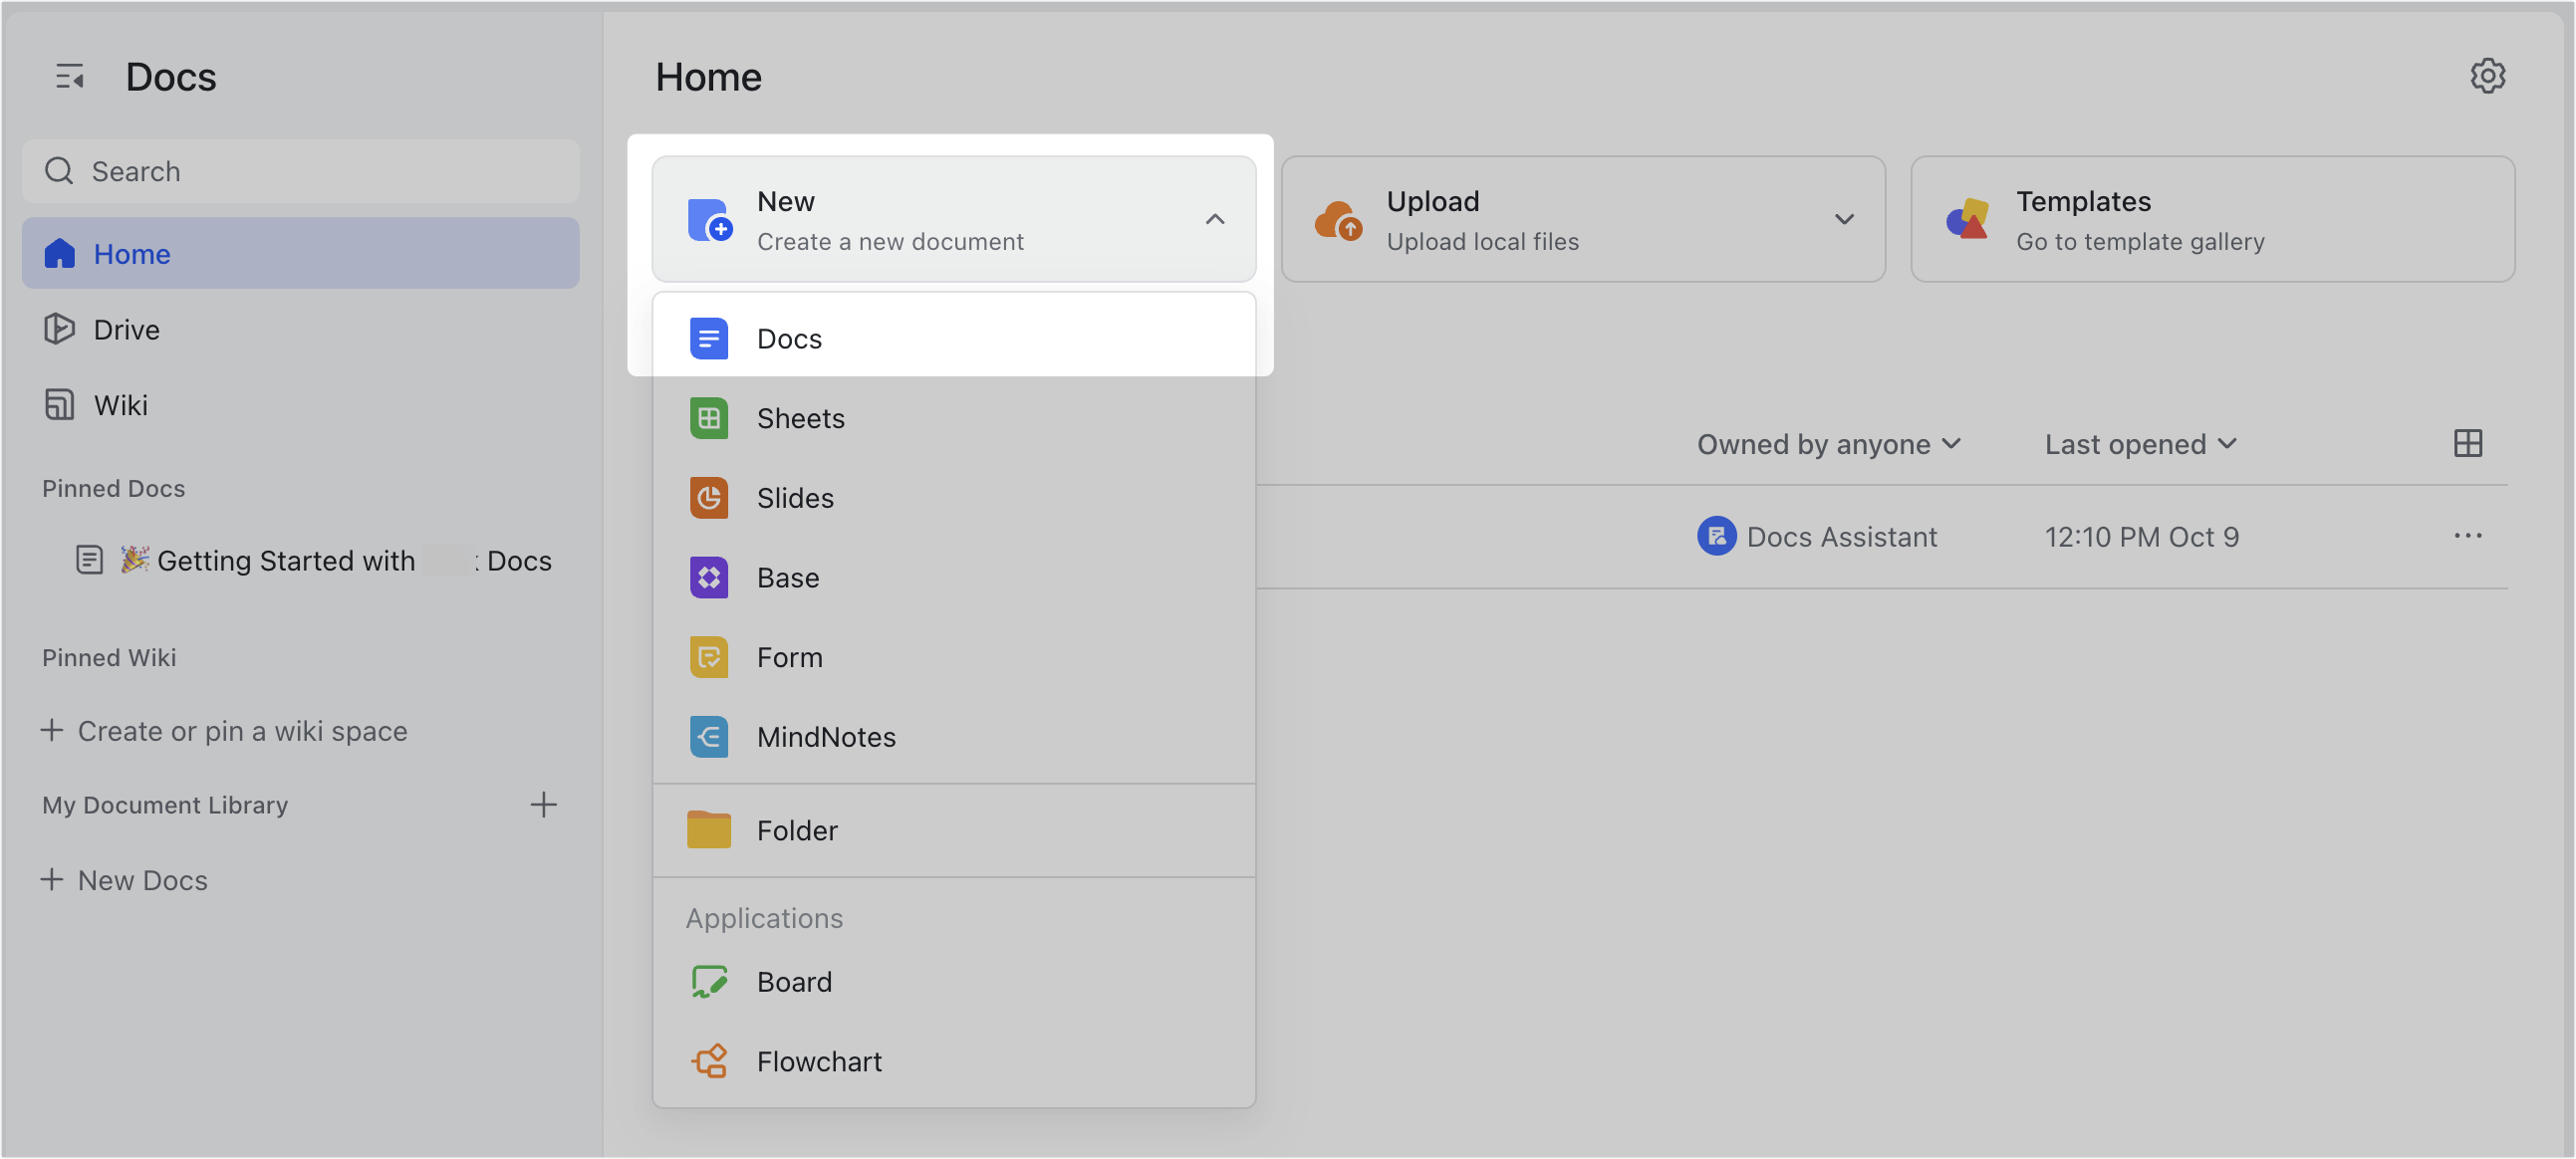This screenshot has width=2576, height=1159.
Task: Click the document icon beside Getting Started
Action: [90, 560]
